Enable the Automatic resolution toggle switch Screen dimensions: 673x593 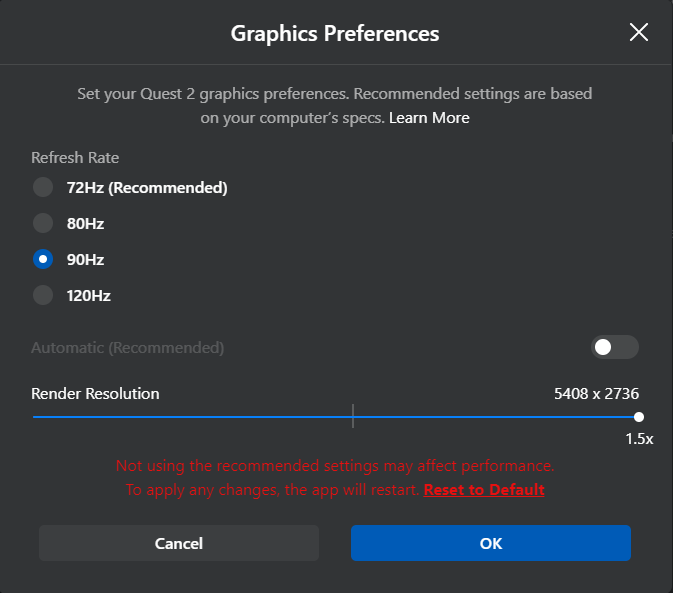(x=614, y=347)
